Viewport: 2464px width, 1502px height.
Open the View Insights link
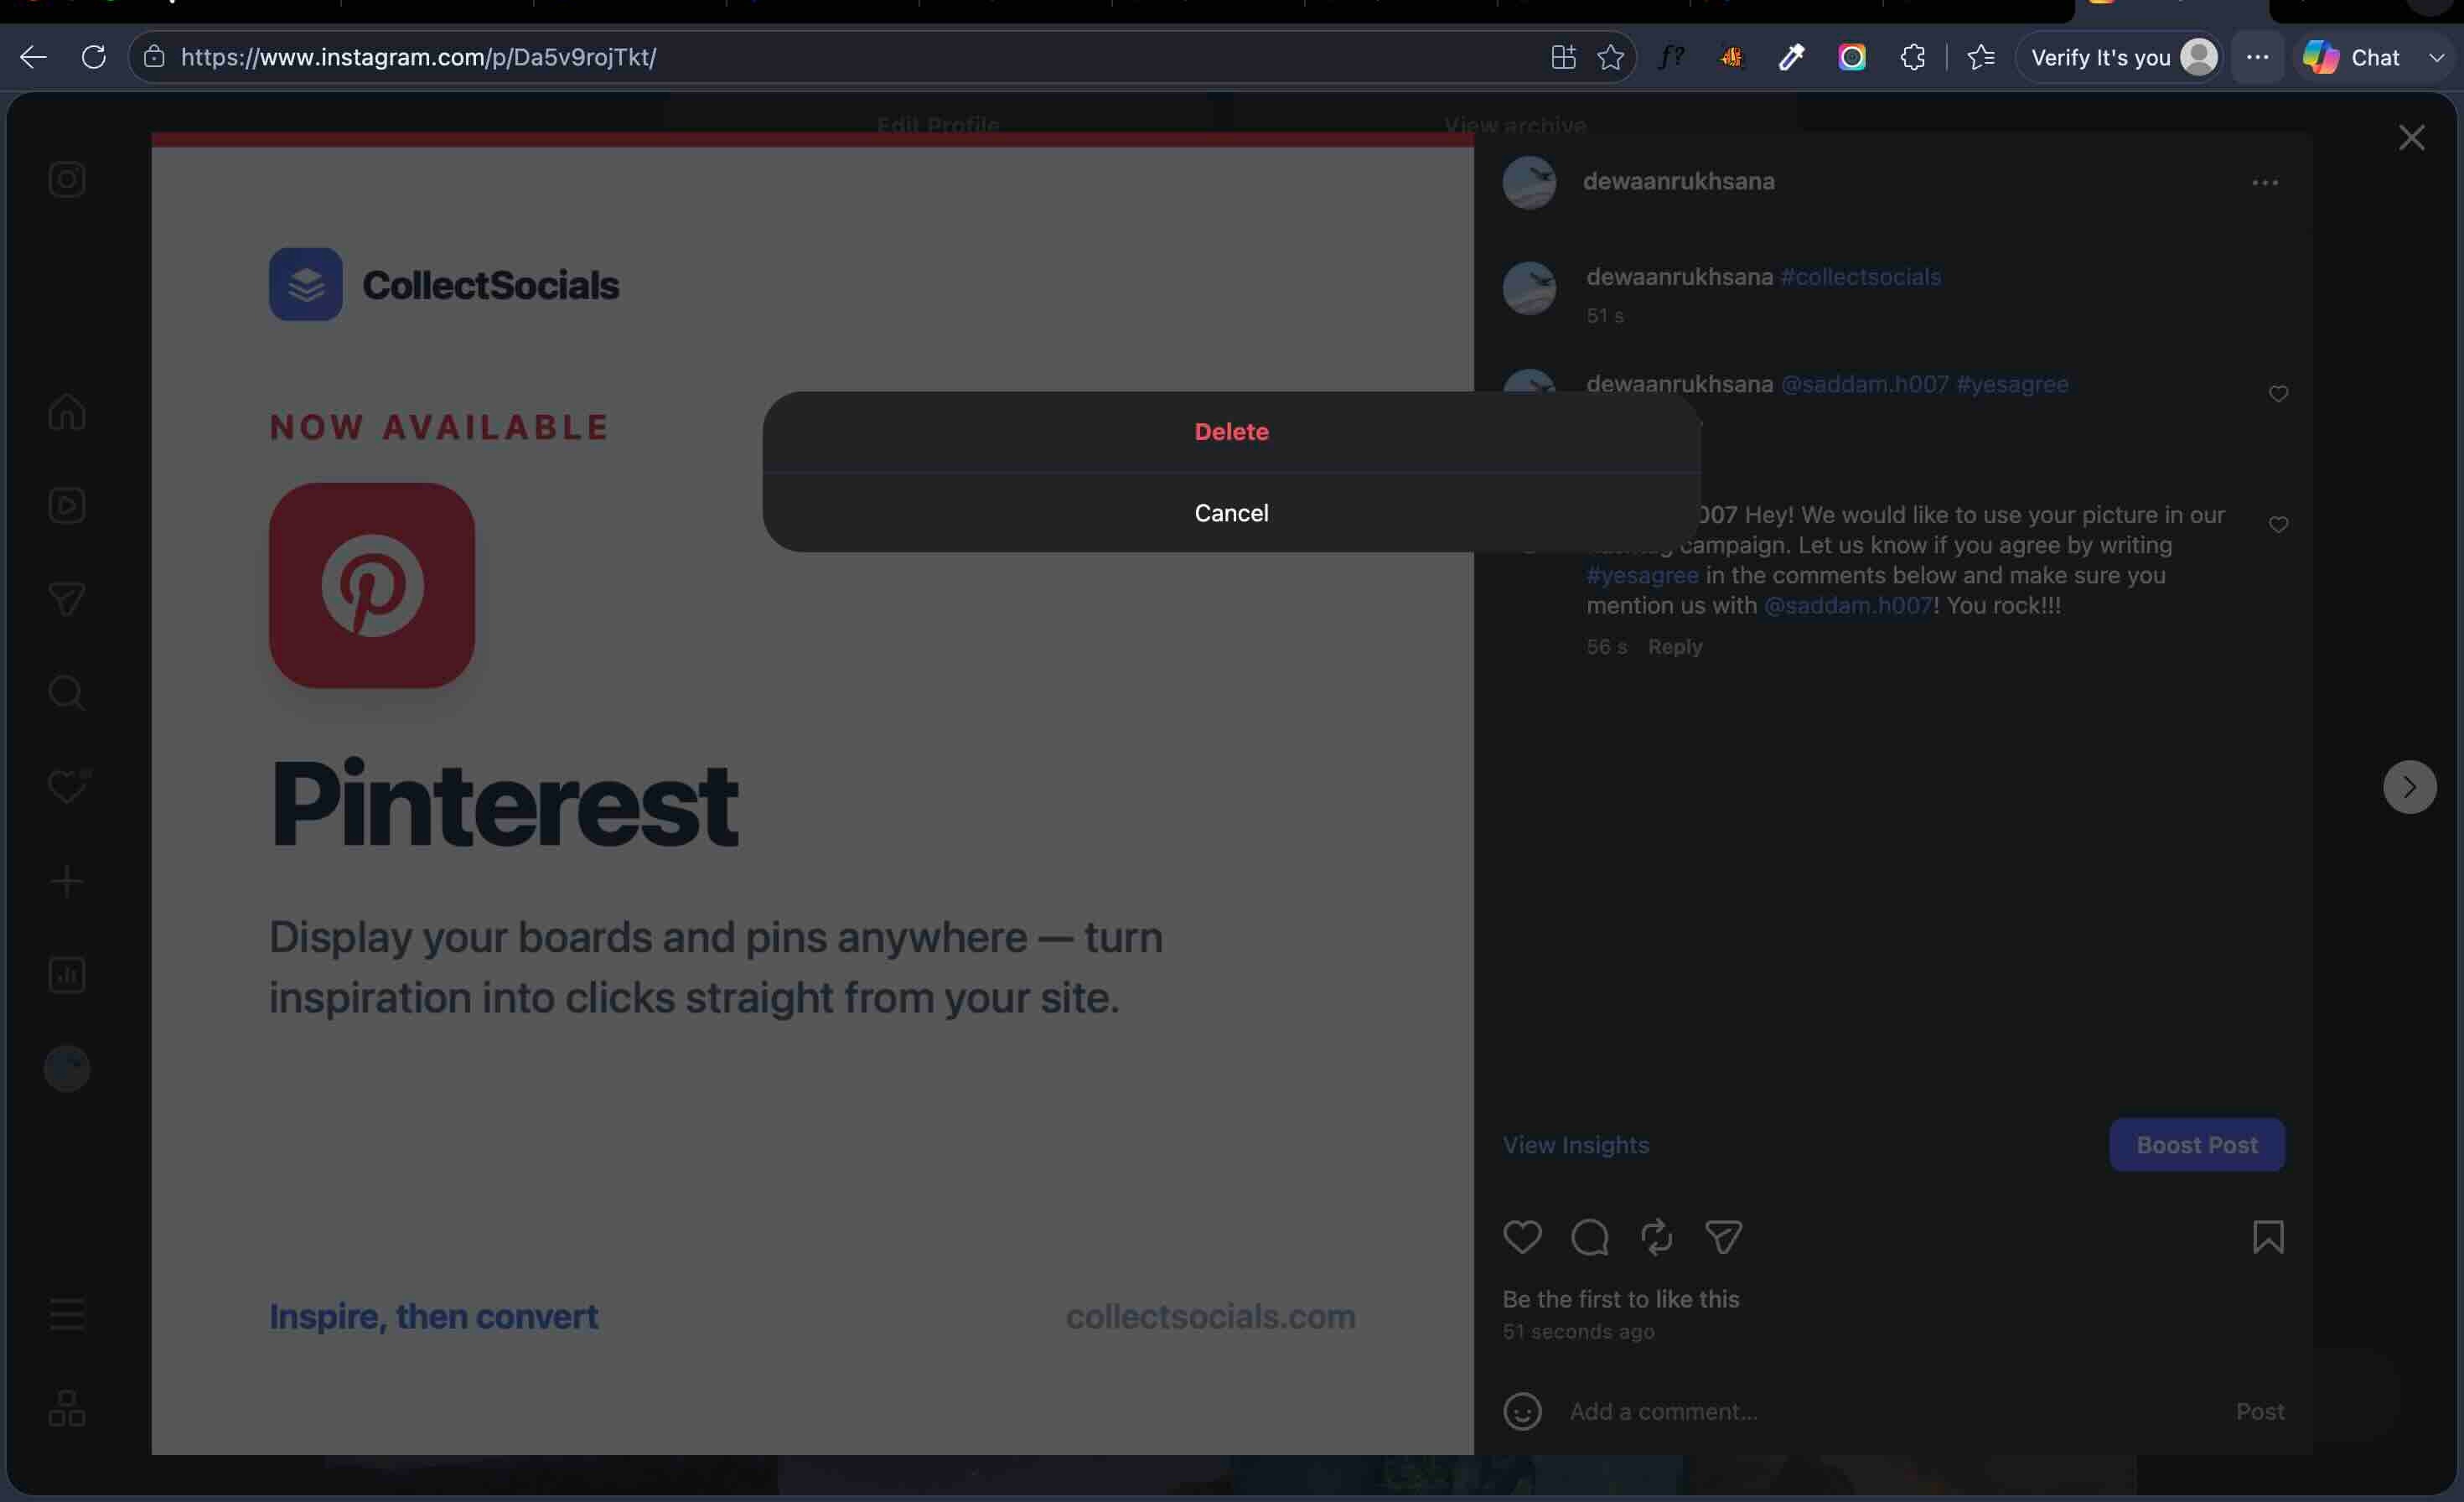1576,1145
